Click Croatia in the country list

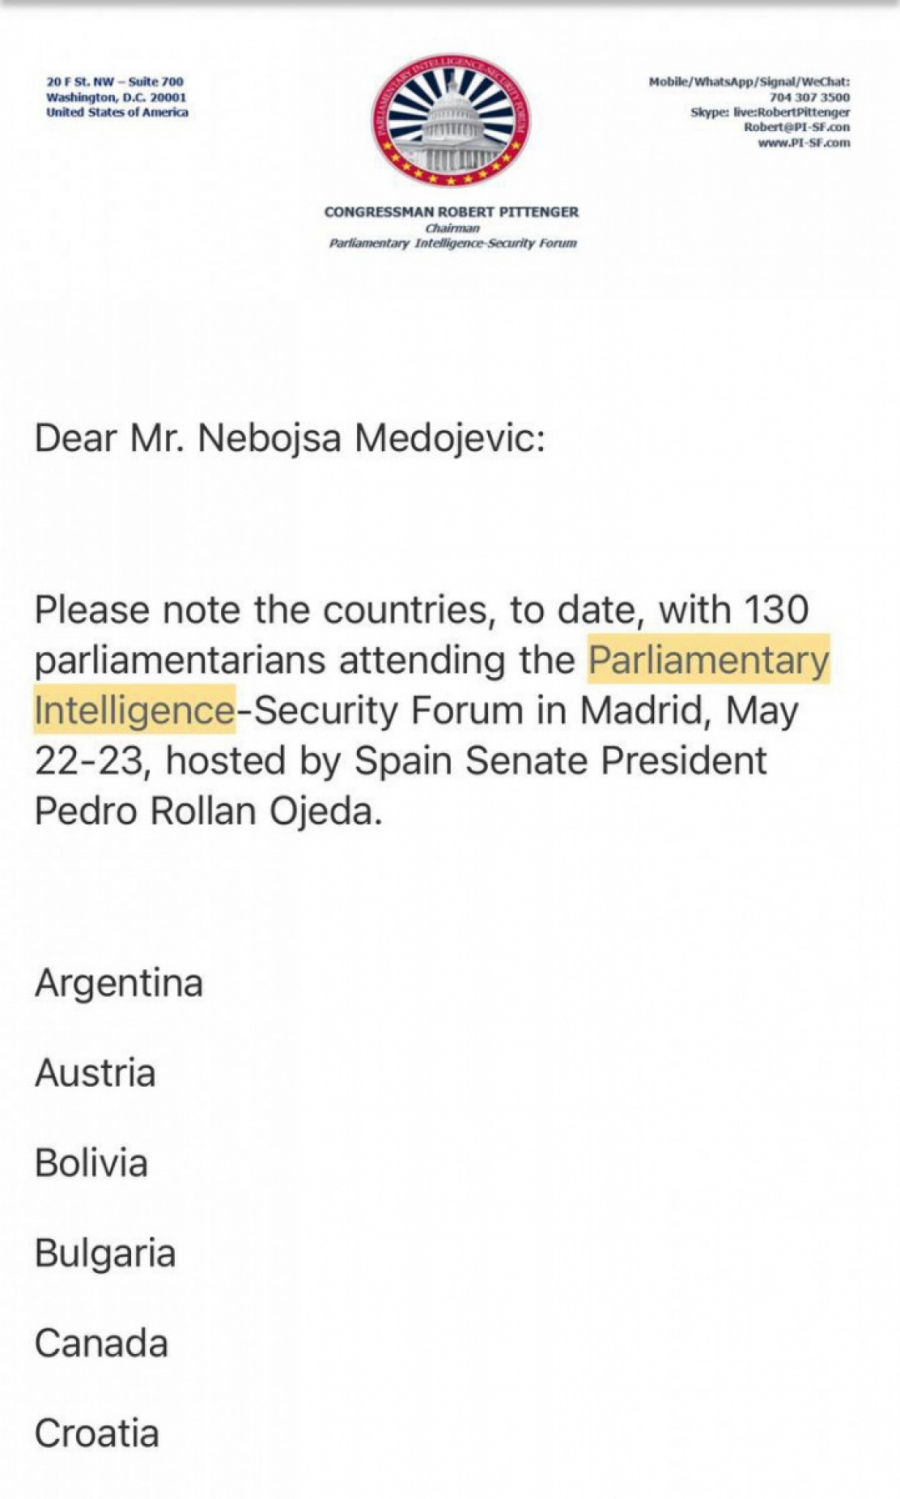[x=97, y=1433]
